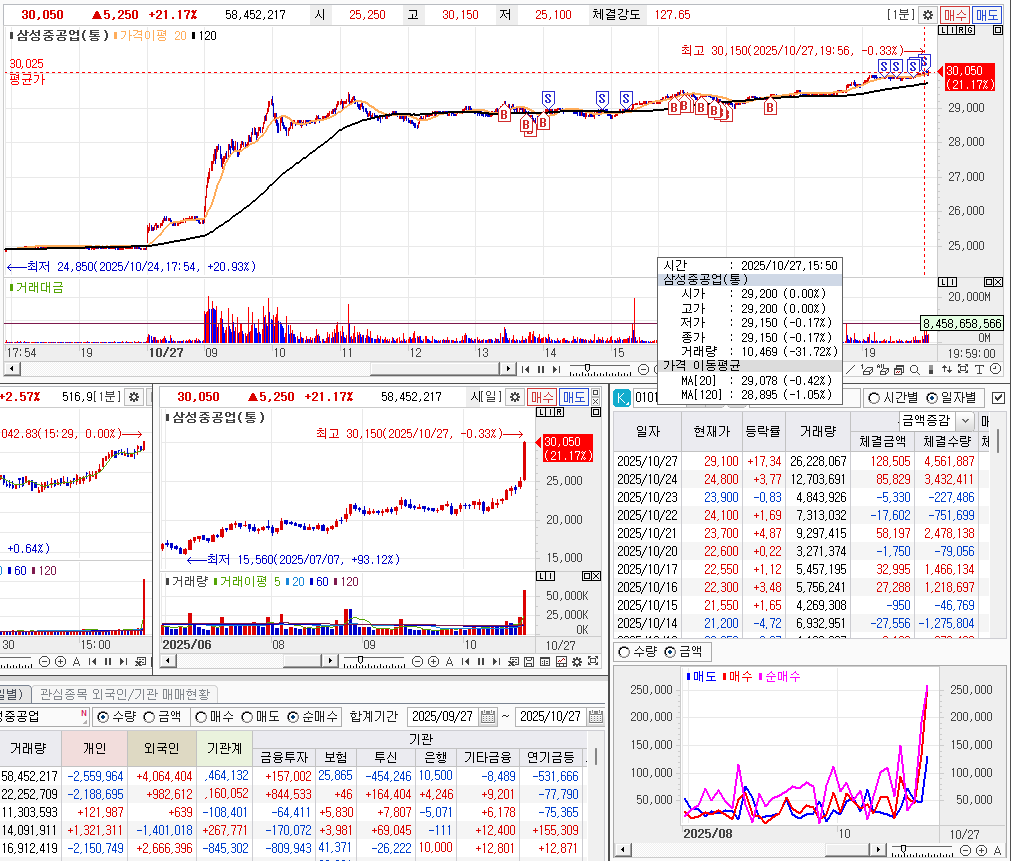Select the 시간별 radio button

coord(874,398)
